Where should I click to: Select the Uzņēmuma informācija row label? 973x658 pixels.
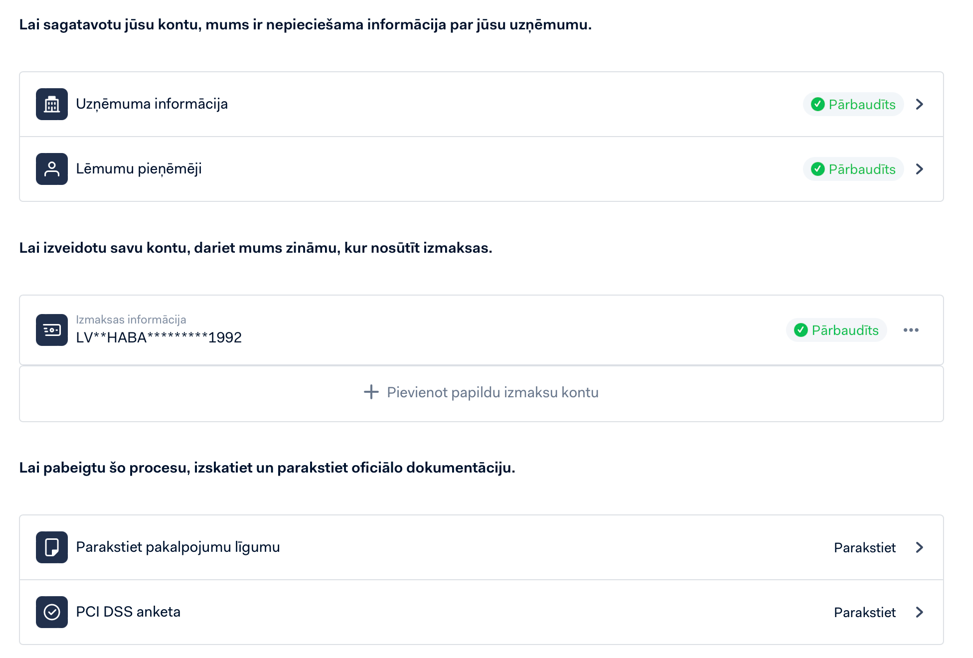pos(152,104)
